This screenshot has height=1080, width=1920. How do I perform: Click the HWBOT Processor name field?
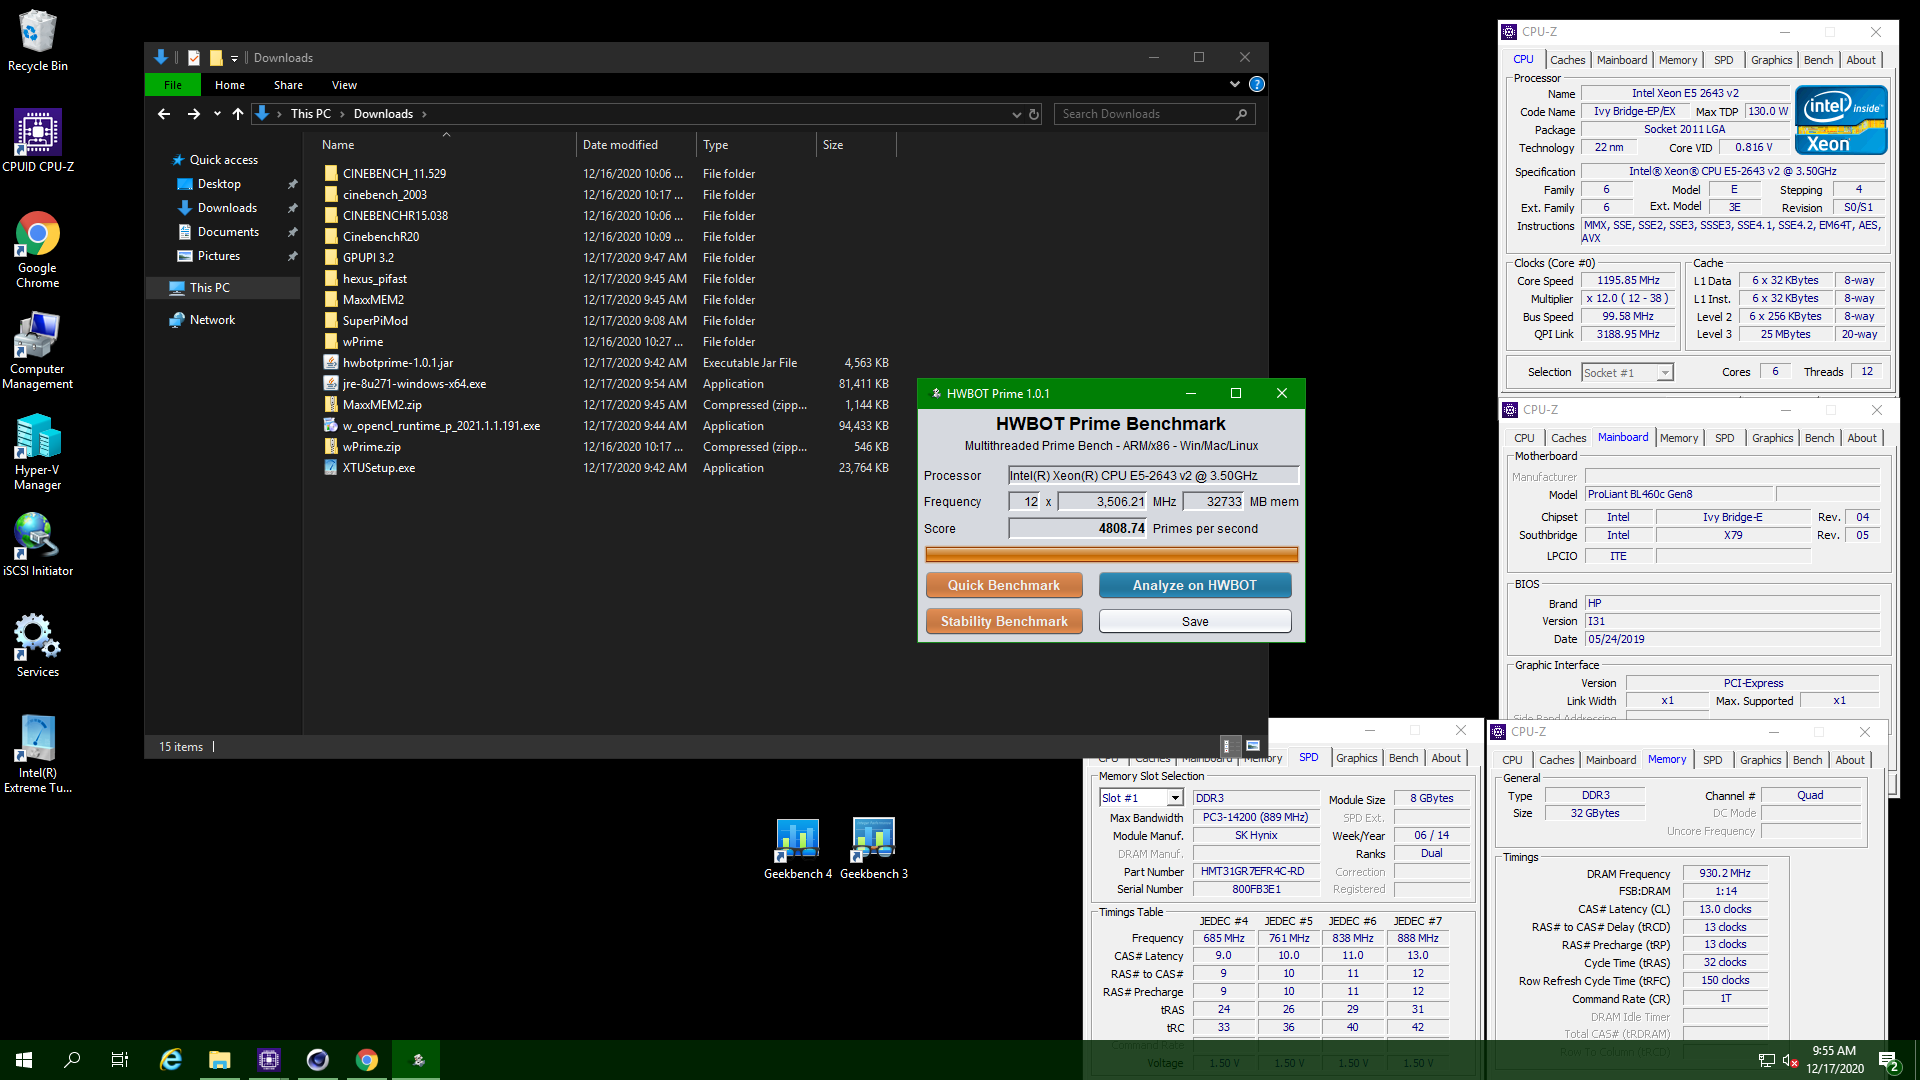(1154, 476)
